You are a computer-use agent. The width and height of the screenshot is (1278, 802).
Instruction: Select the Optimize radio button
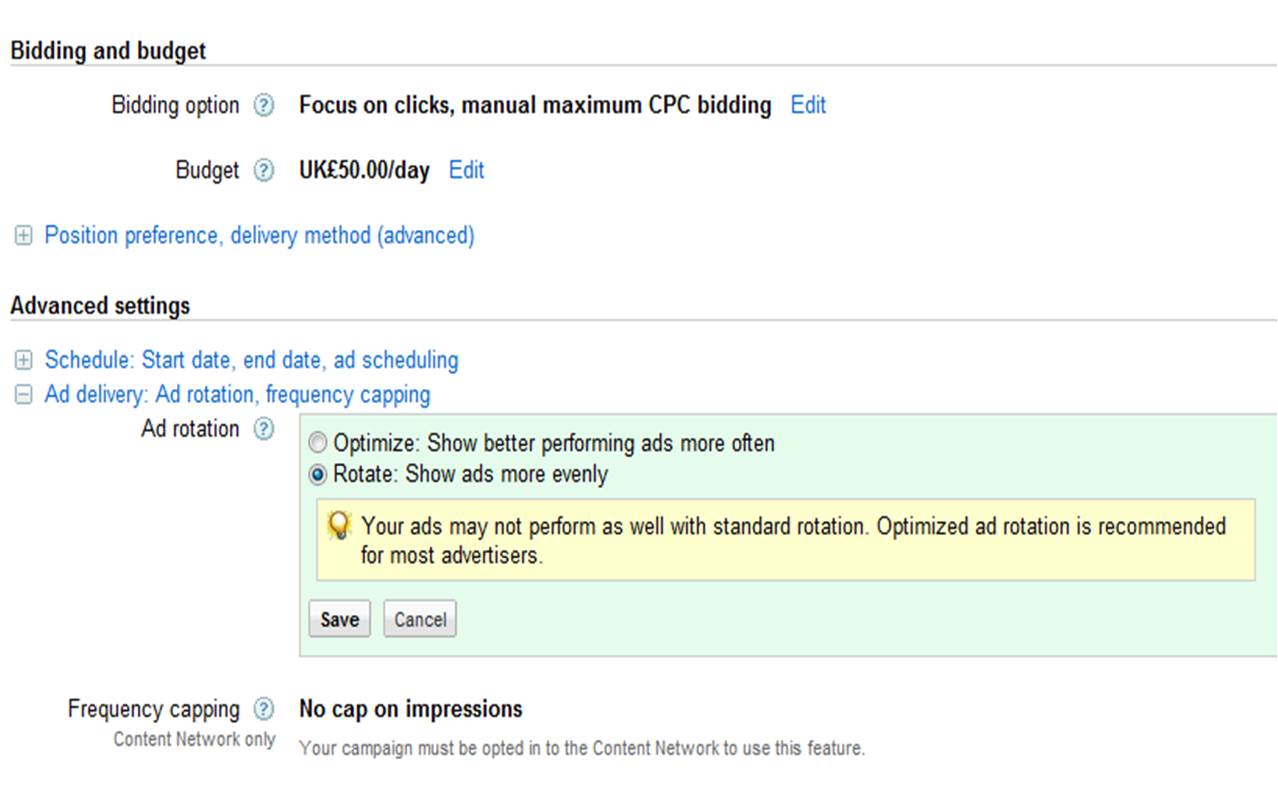(318, 443)
